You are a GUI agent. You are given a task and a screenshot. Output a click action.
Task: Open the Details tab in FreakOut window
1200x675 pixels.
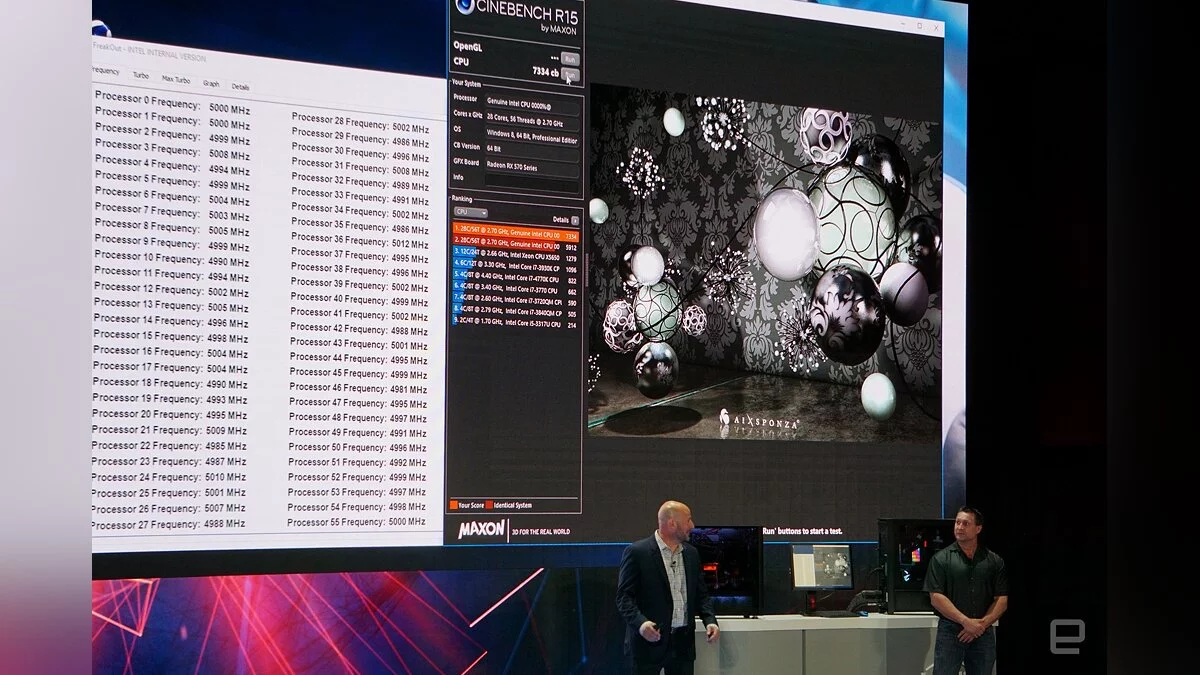pyautogui.click(x=241, y=87)
